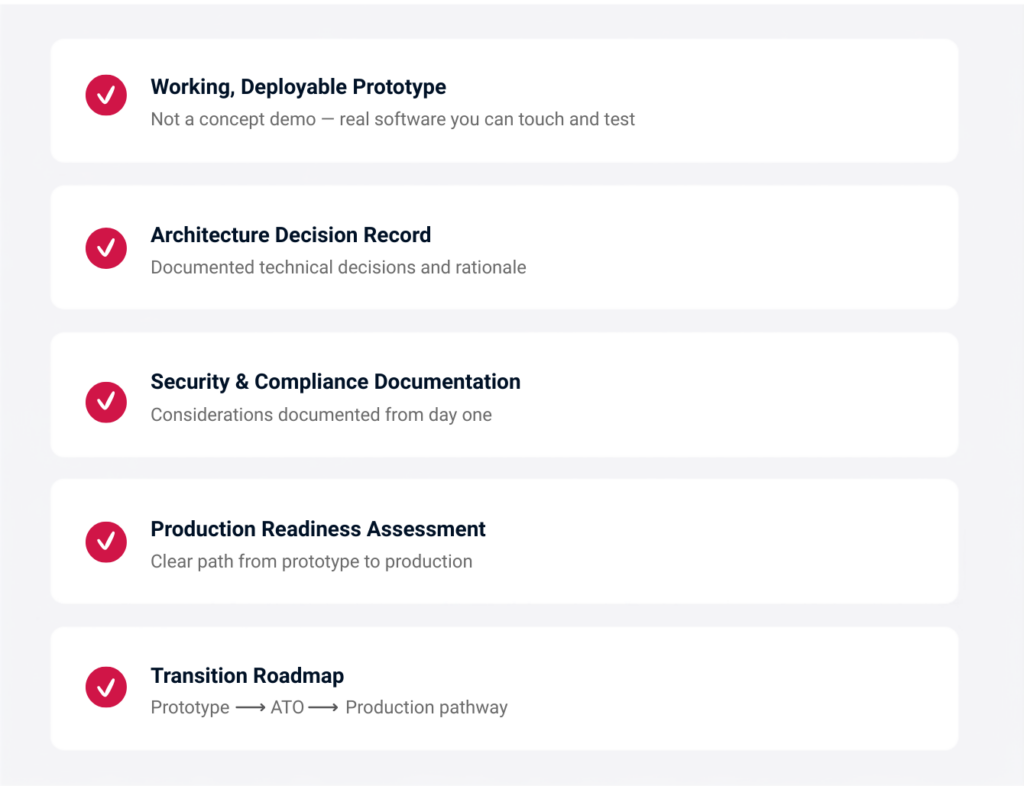Click the arrow between ATO and Production
Image resolution: width=1024 pixels, height=786 pixels.
point(323,708)
